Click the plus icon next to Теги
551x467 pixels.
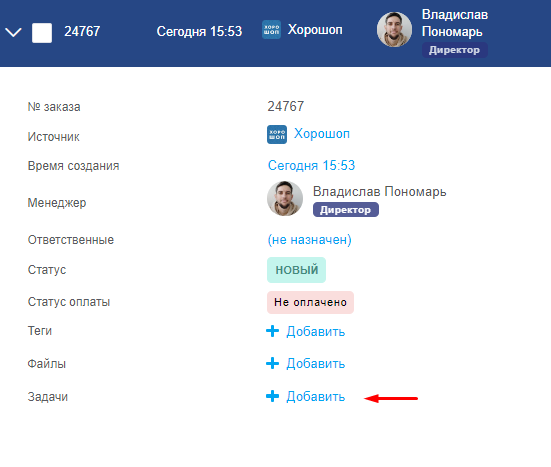(272, 331)
